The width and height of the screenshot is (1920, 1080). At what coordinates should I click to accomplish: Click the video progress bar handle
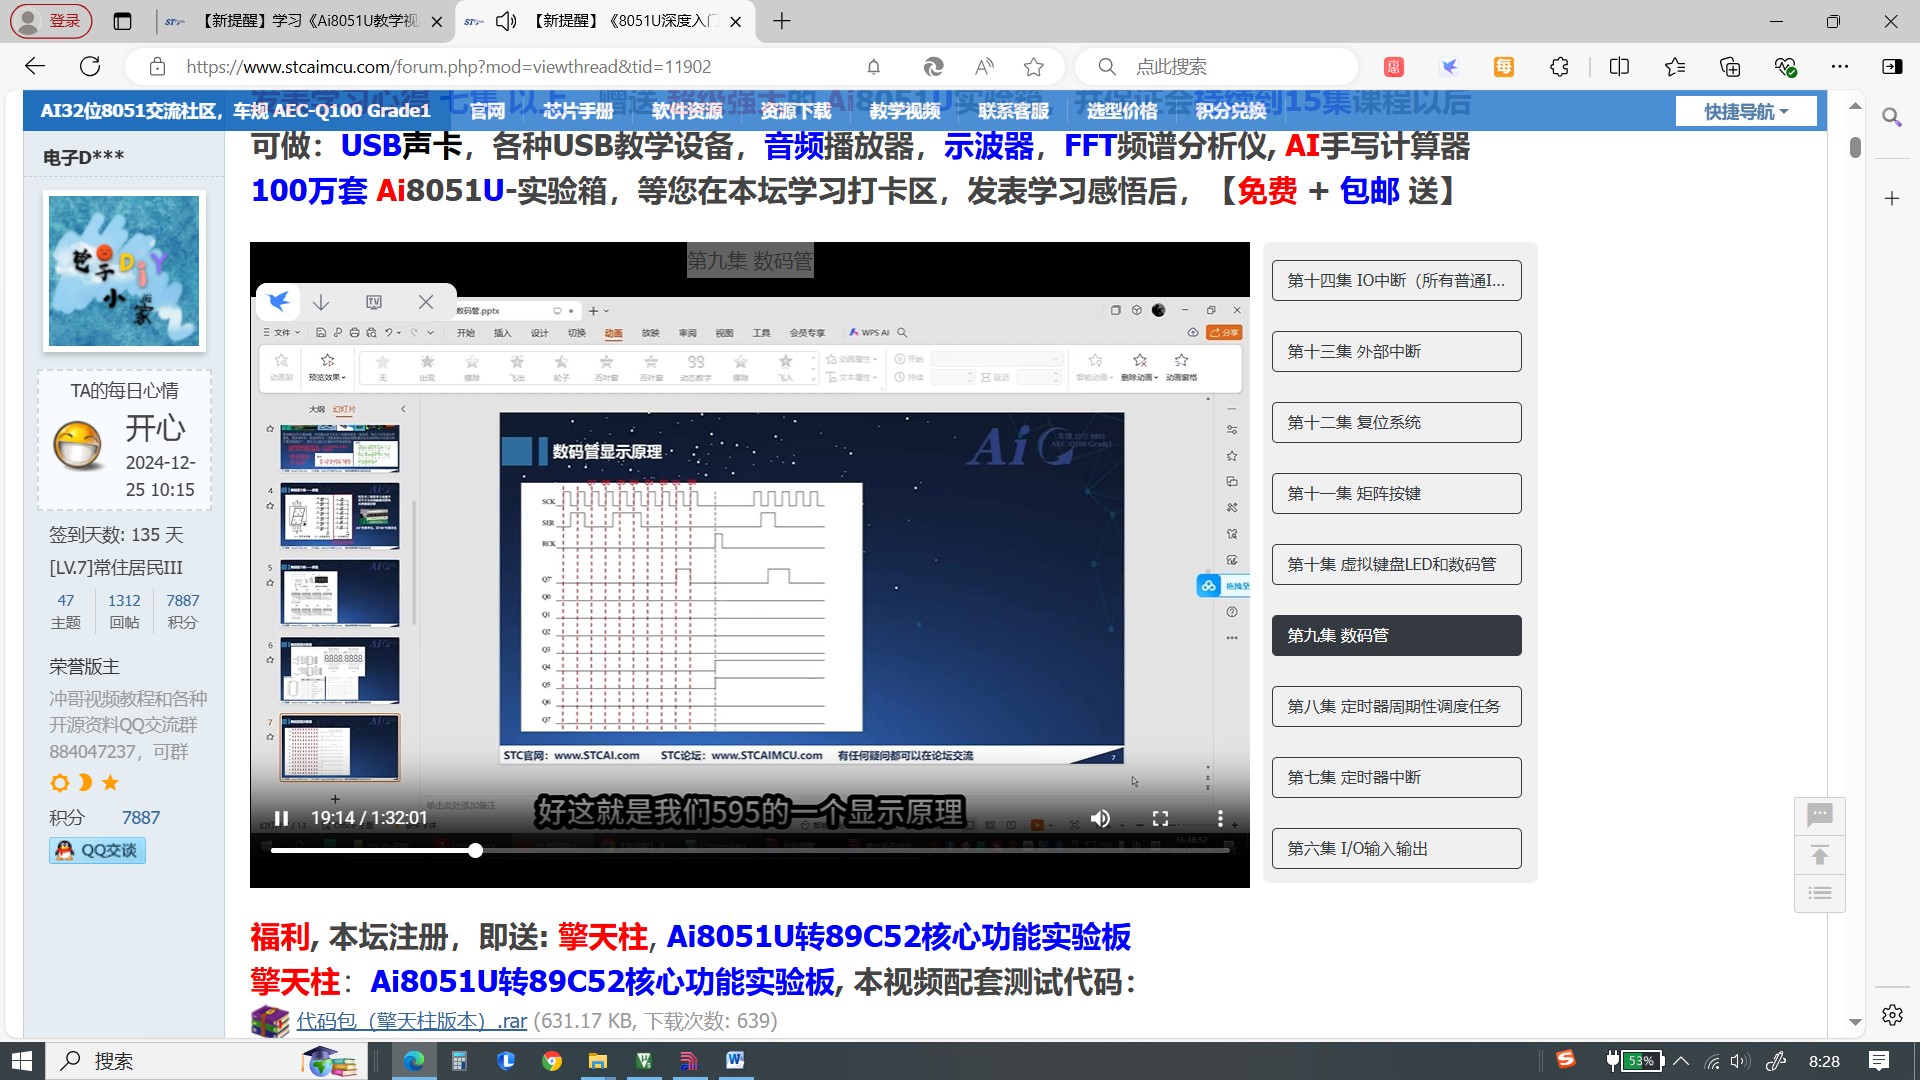(476, 850)
